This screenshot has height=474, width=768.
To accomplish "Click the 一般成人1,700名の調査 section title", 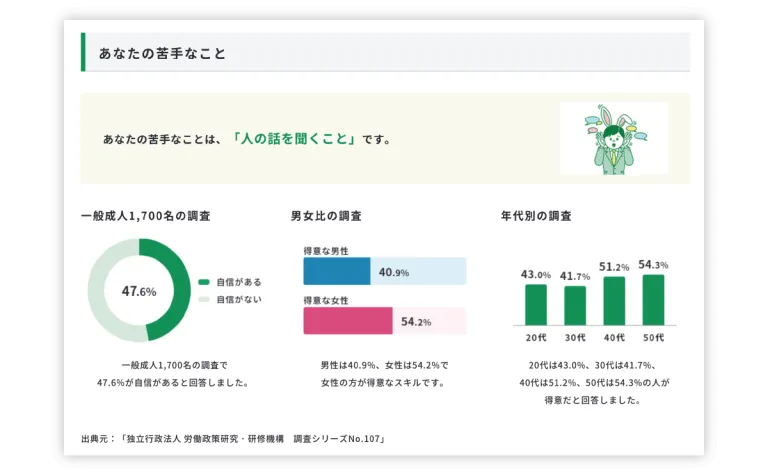I will coord(145,216).
